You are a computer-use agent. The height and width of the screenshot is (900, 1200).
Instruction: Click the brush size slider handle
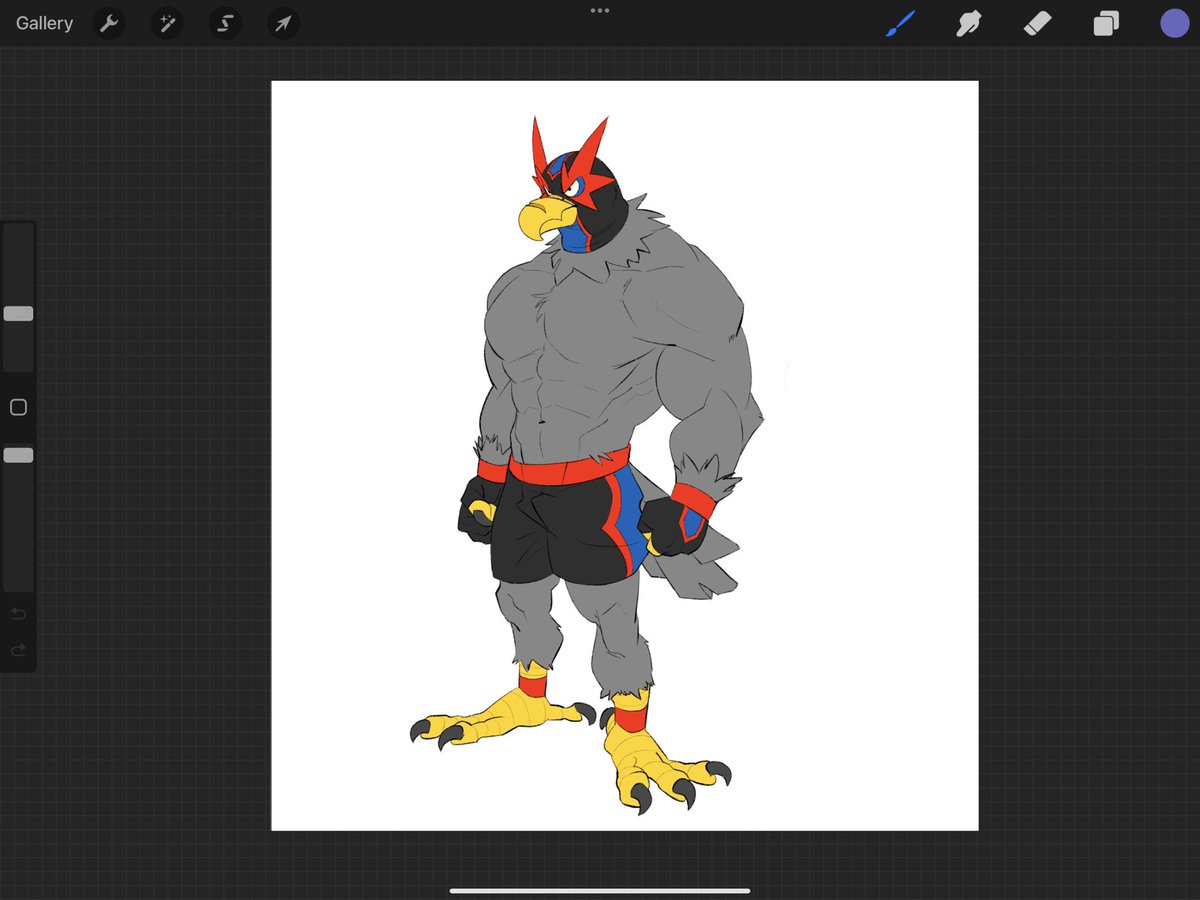(x=18, y=314)
